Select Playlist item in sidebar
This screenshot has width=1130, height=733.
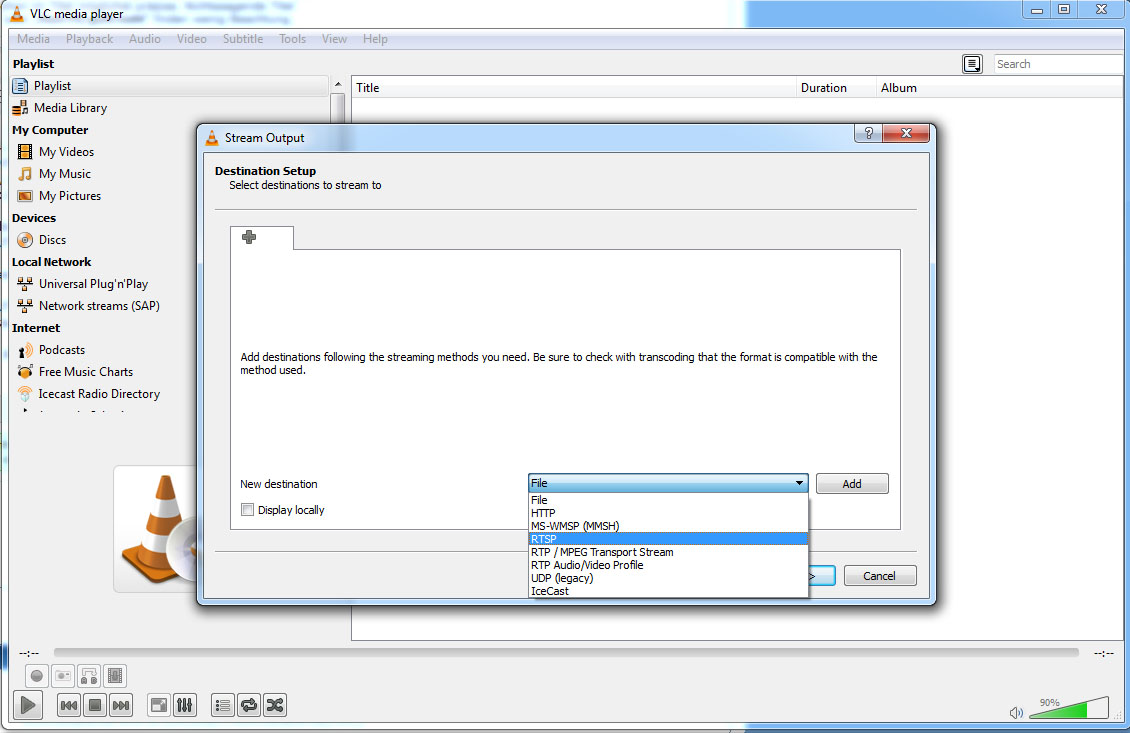[169, 86]
